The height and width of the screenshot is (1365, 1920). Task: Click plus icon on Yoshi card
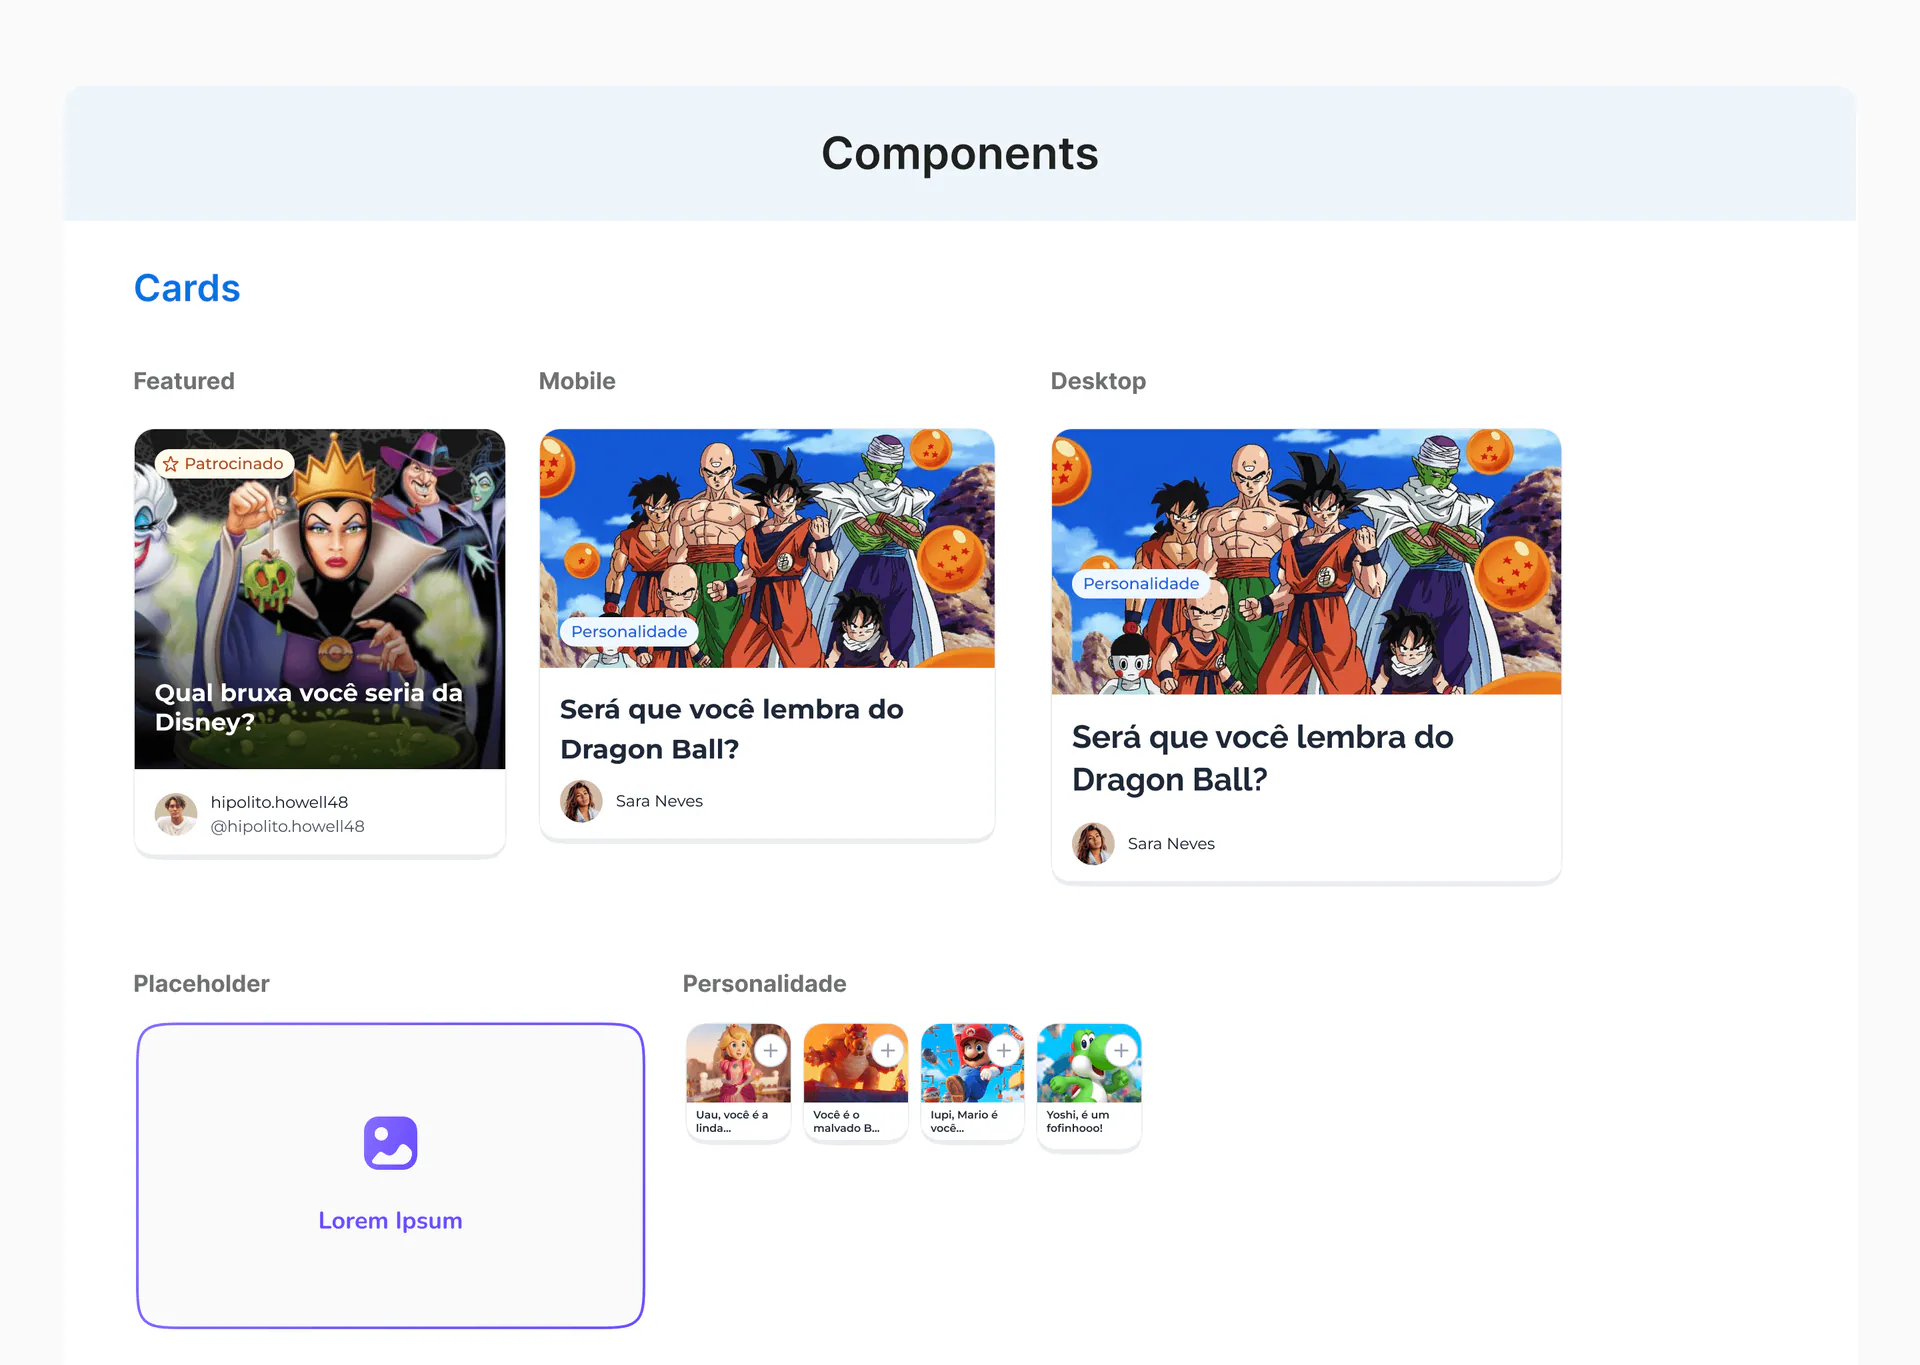1121,1051
